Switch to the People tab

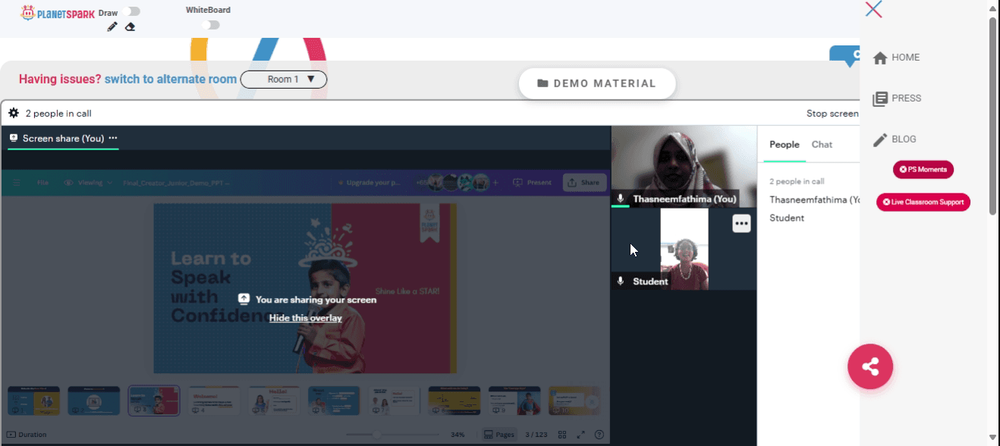(784, 145)
